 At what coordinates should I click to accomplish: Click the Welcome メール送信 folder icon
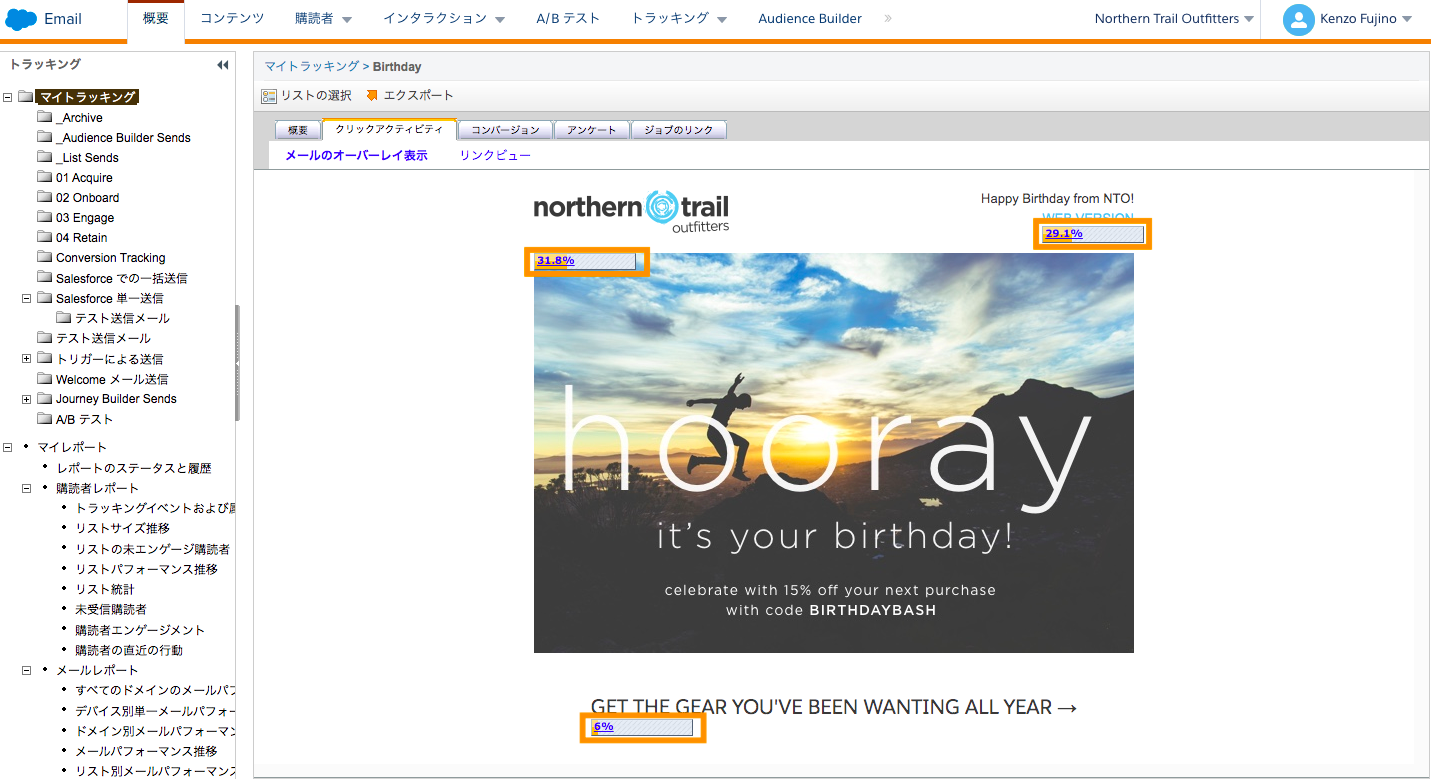click(44, 379)
